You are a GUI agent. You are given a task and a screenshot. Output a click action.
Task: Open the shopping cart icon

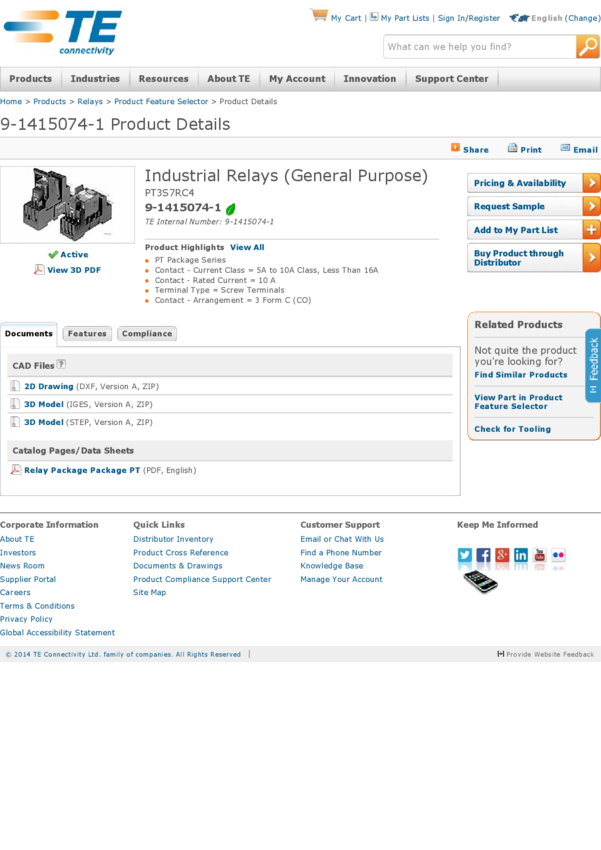tap(319, 15)
